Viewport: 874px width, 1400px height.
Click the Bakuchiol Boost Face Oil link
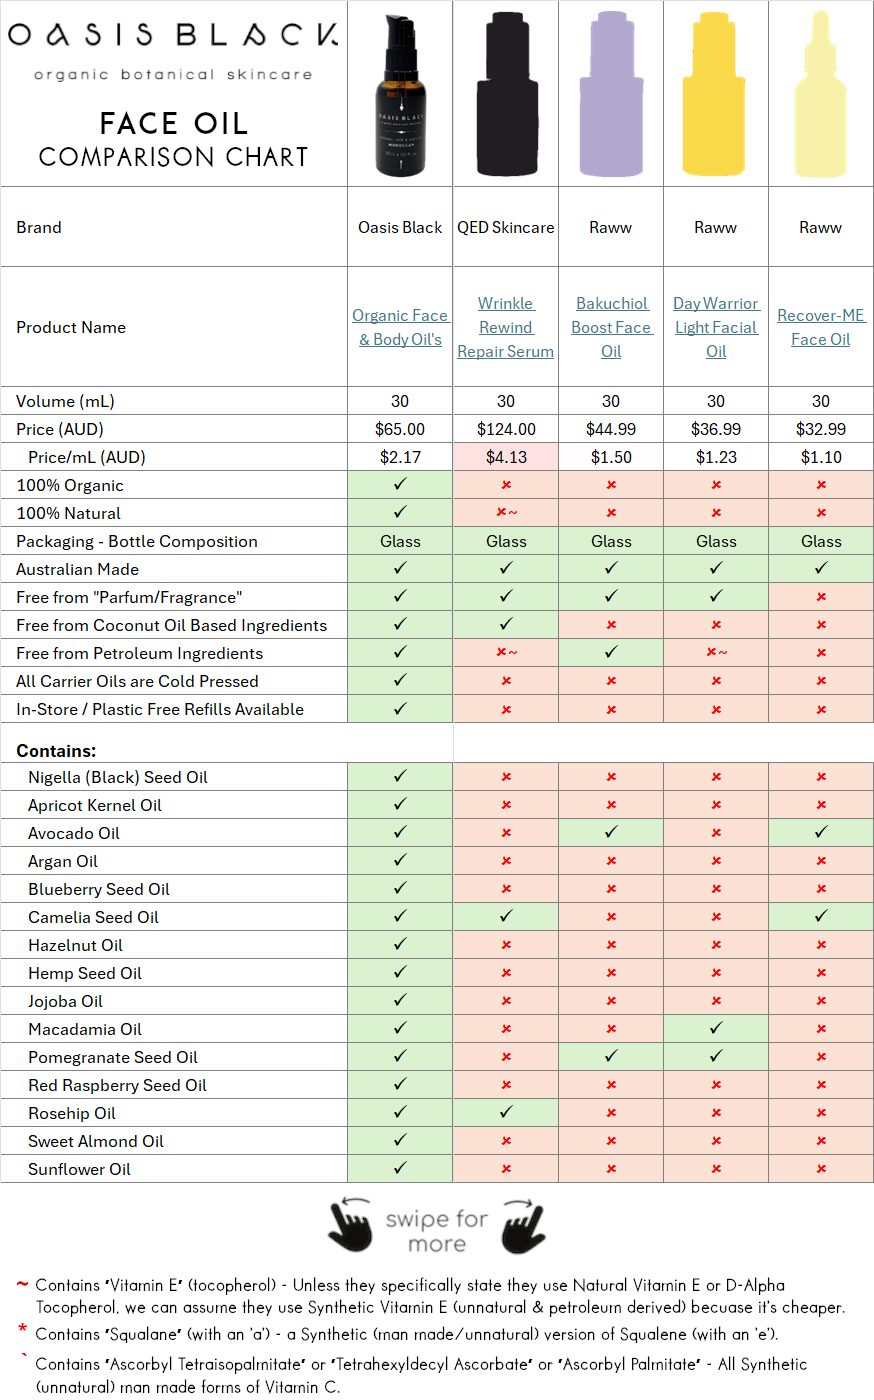tap(610, 327)
